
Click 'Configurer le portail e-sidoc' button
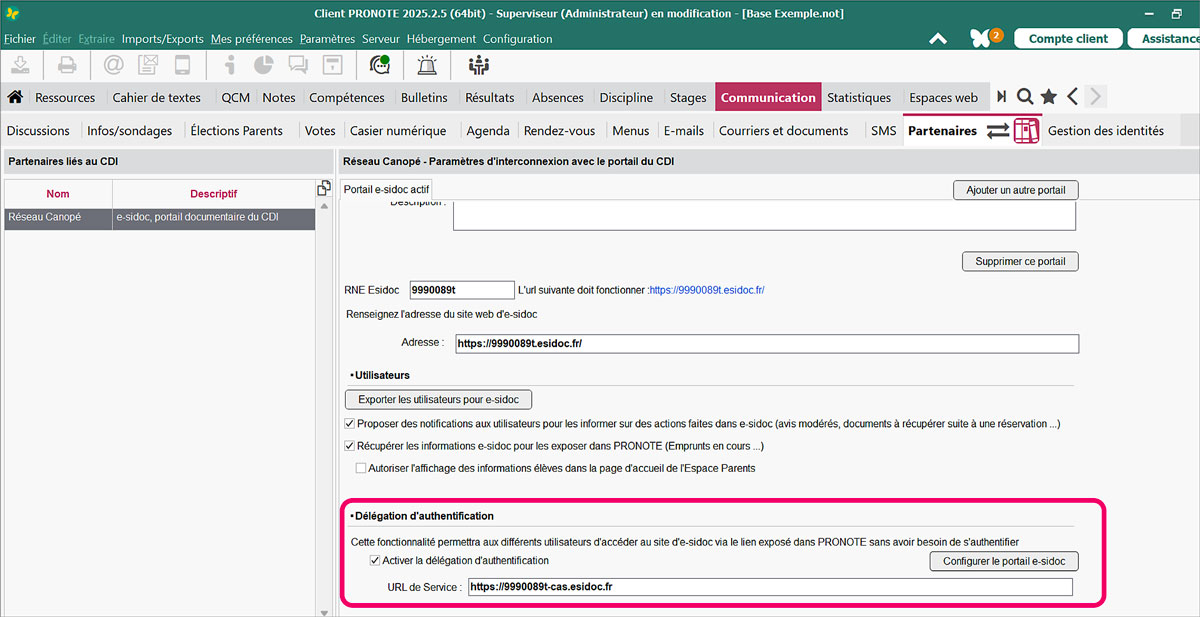pos(1004,561)
